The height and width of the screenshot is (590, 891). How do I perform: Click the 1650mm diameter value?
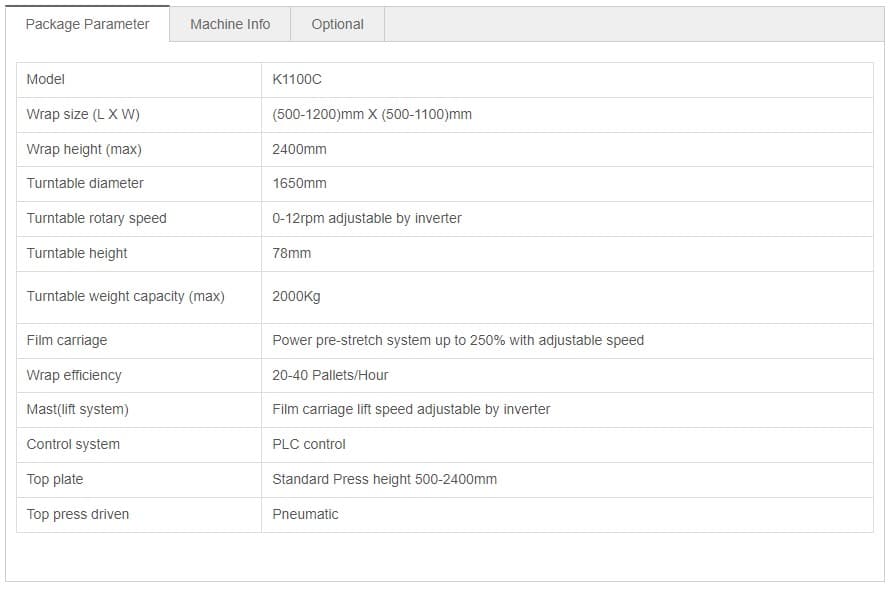[x=299, y=183]
